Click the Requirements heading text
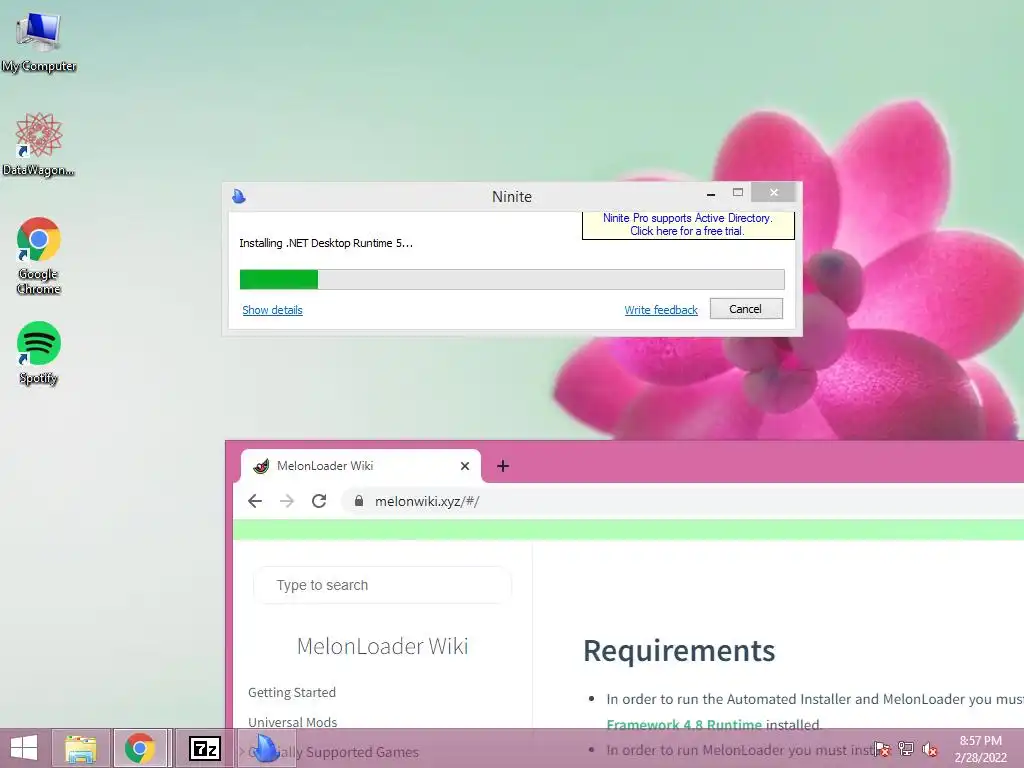This screenshot has height=768, width=1024. pyautogui.click(x=679, y=650)
